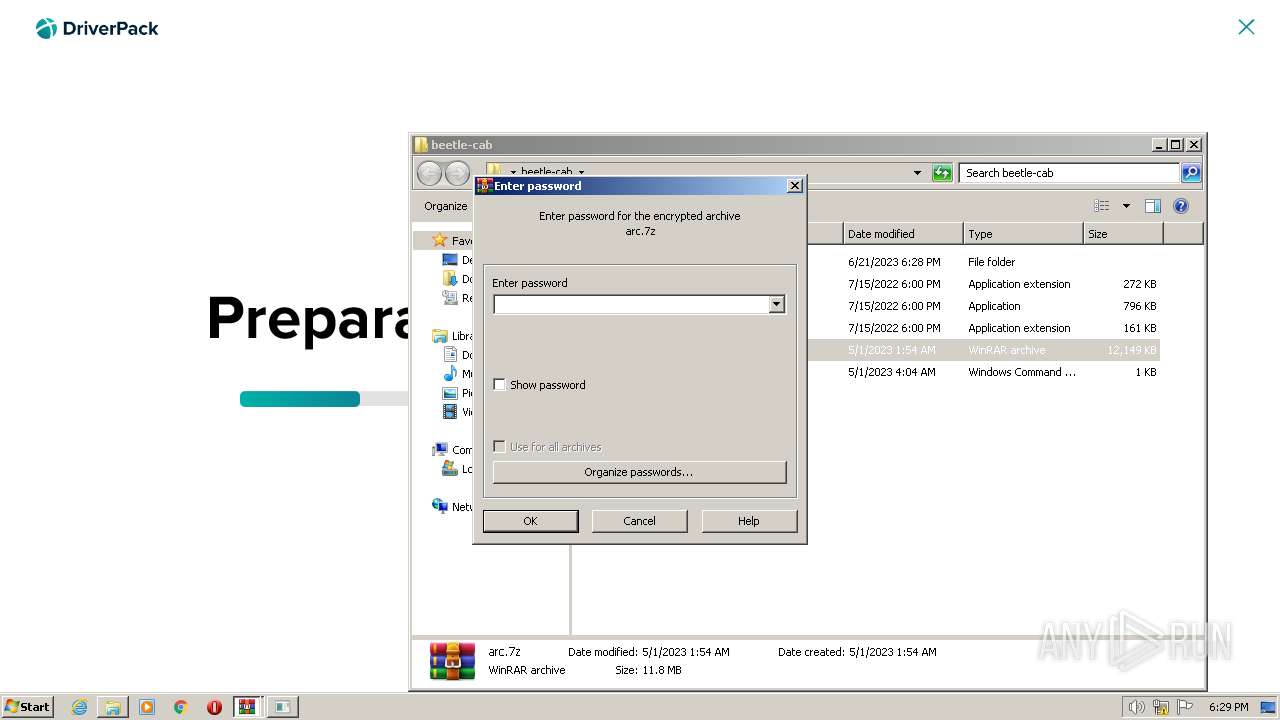
Task: Click the Show desktop icon beside the clock
Action: (1268, 707)
